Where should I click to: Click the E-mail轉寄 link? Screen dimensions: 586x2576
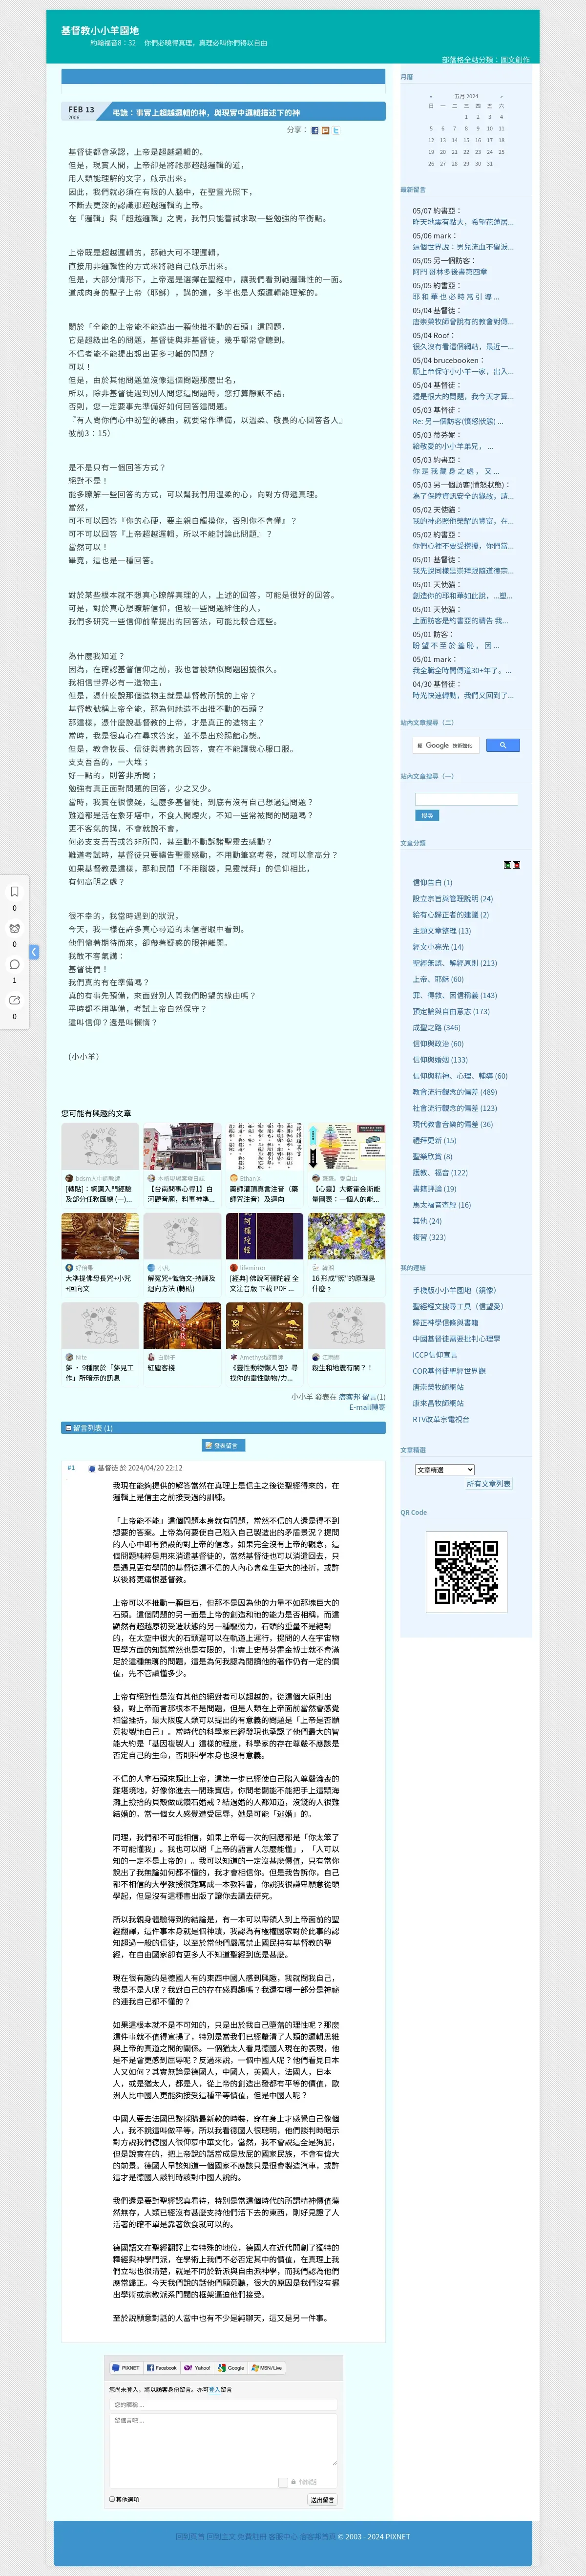(367, 1407)
